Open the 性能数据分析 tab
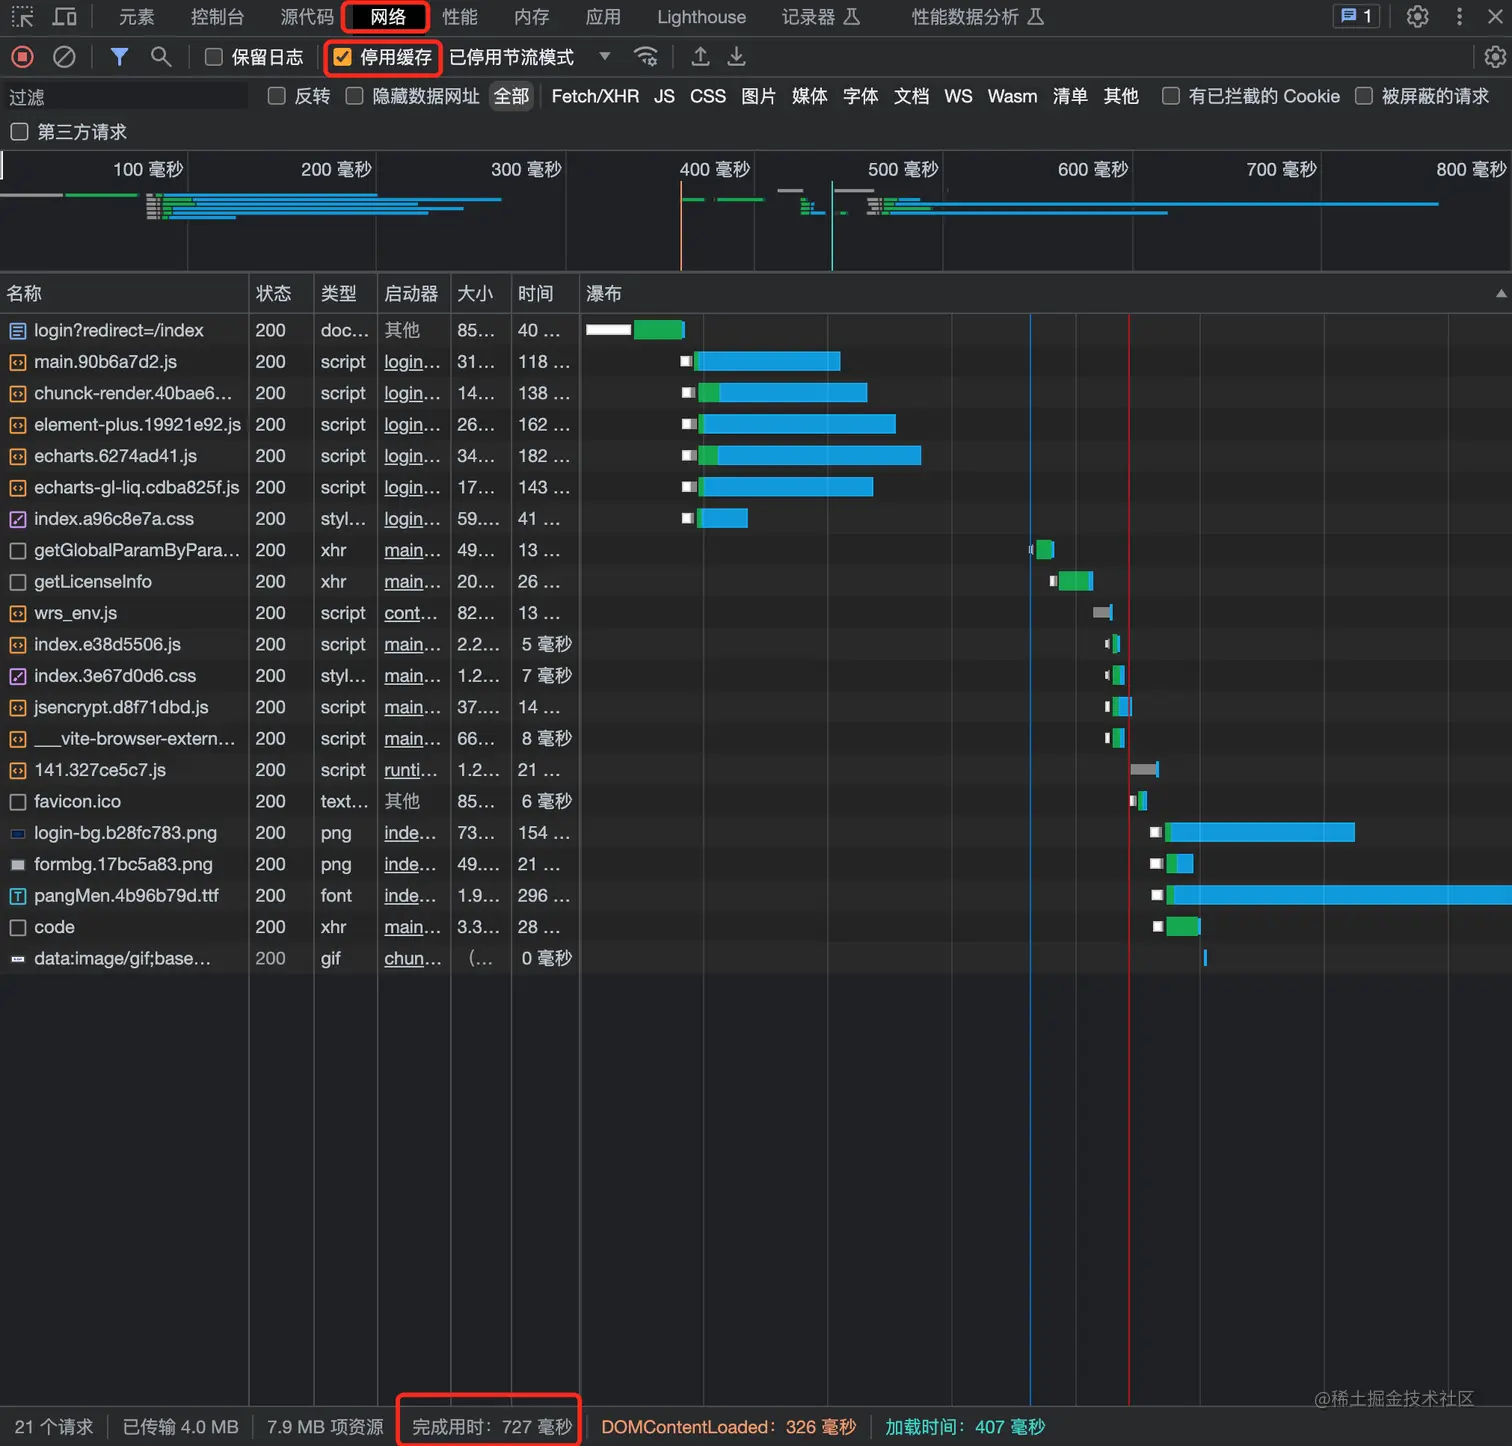Image resolution: width=1512 pixels, height=1446 pixels. [x=977, y=17]
